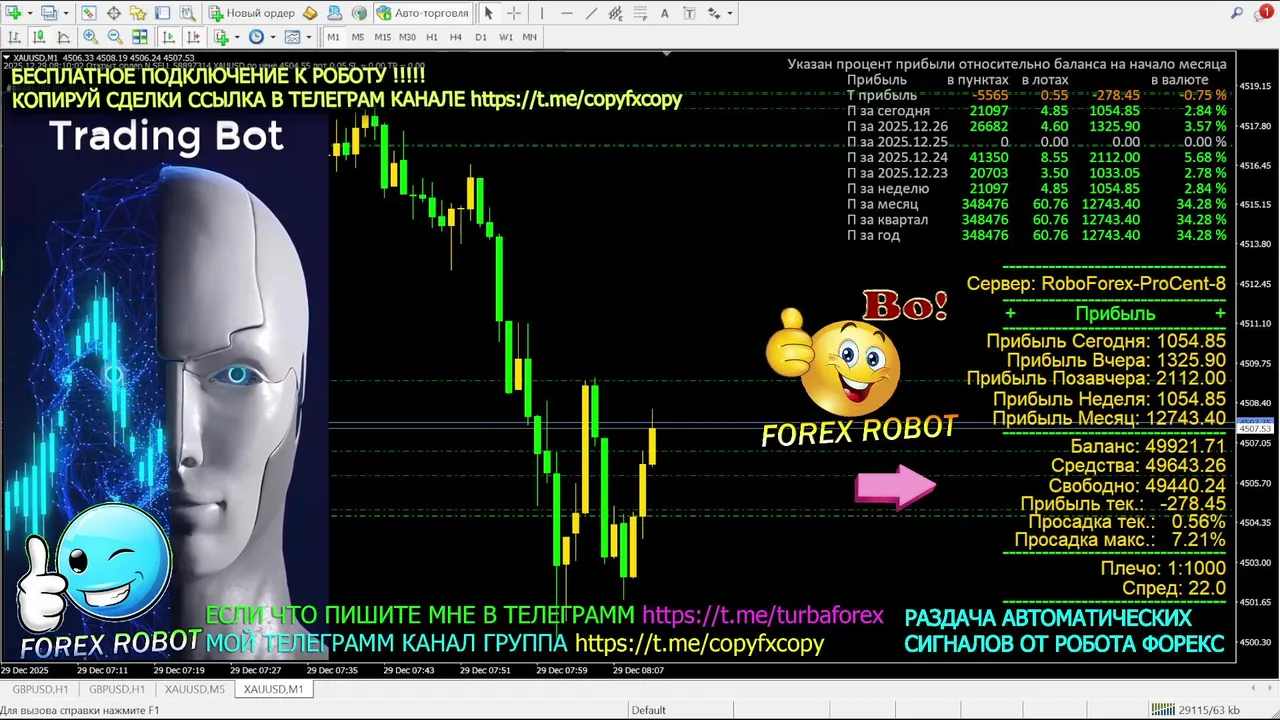The image size is (1280, 720).
Task: Select the W1 timeframe button
Action: 506,37
